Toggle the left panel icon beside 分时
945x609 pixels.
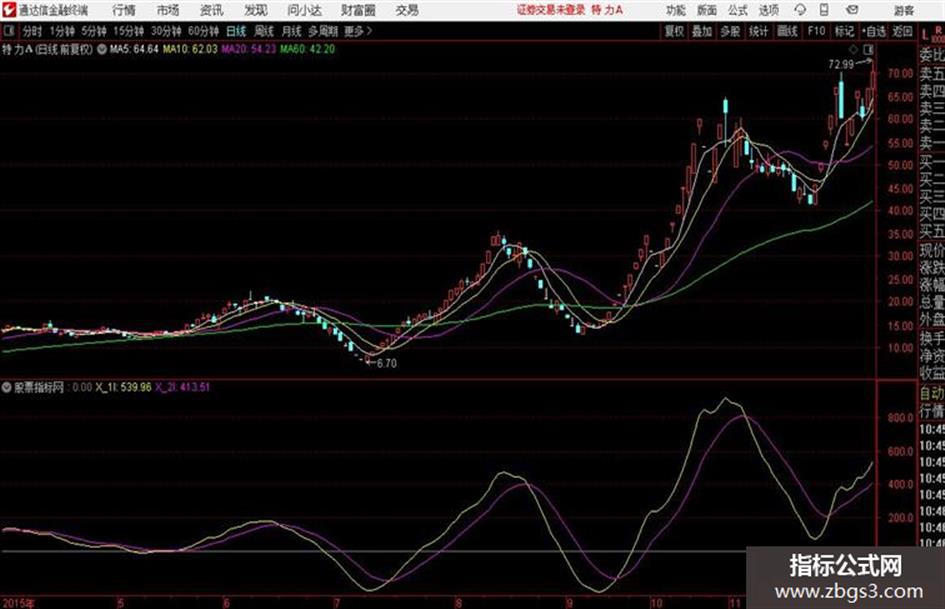point(9,31)
